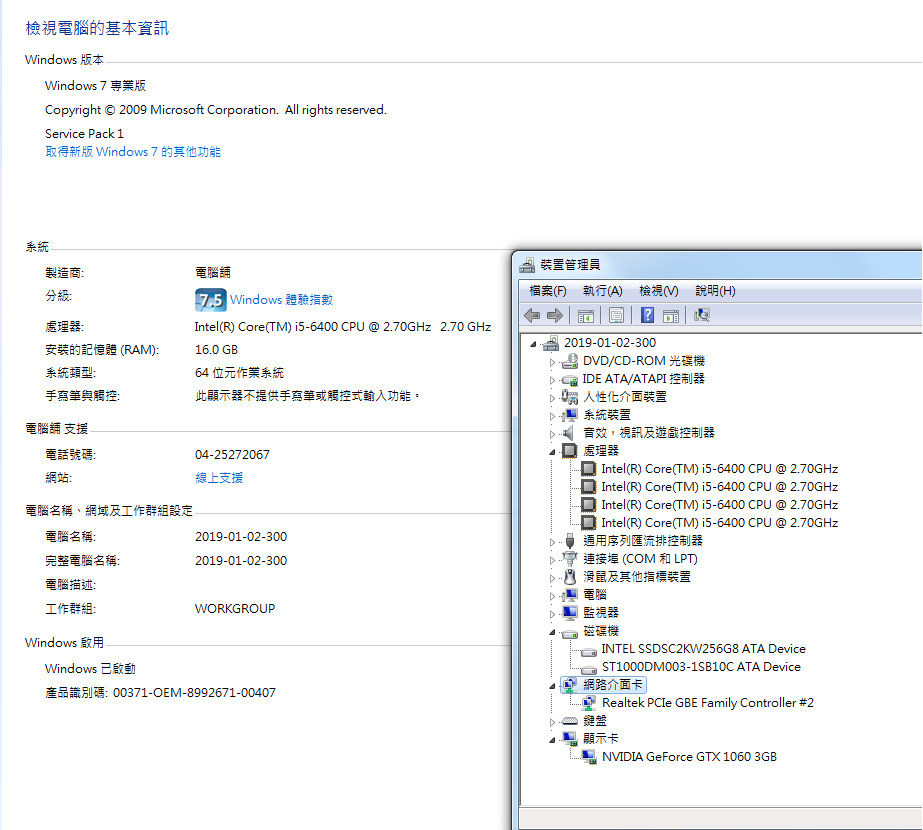Collapse the 磁碟機 node
Screen dimensions: 923x830
click(552, 632)
